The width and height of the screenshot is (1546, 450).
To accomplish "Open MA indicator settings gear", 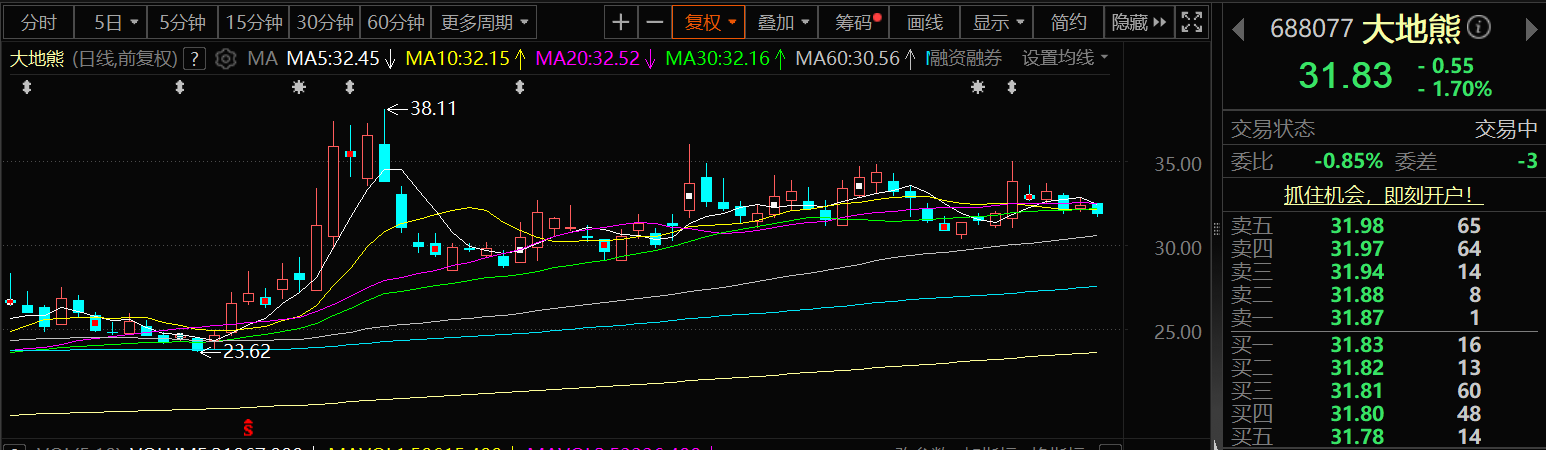I will (x=226, y=59).
